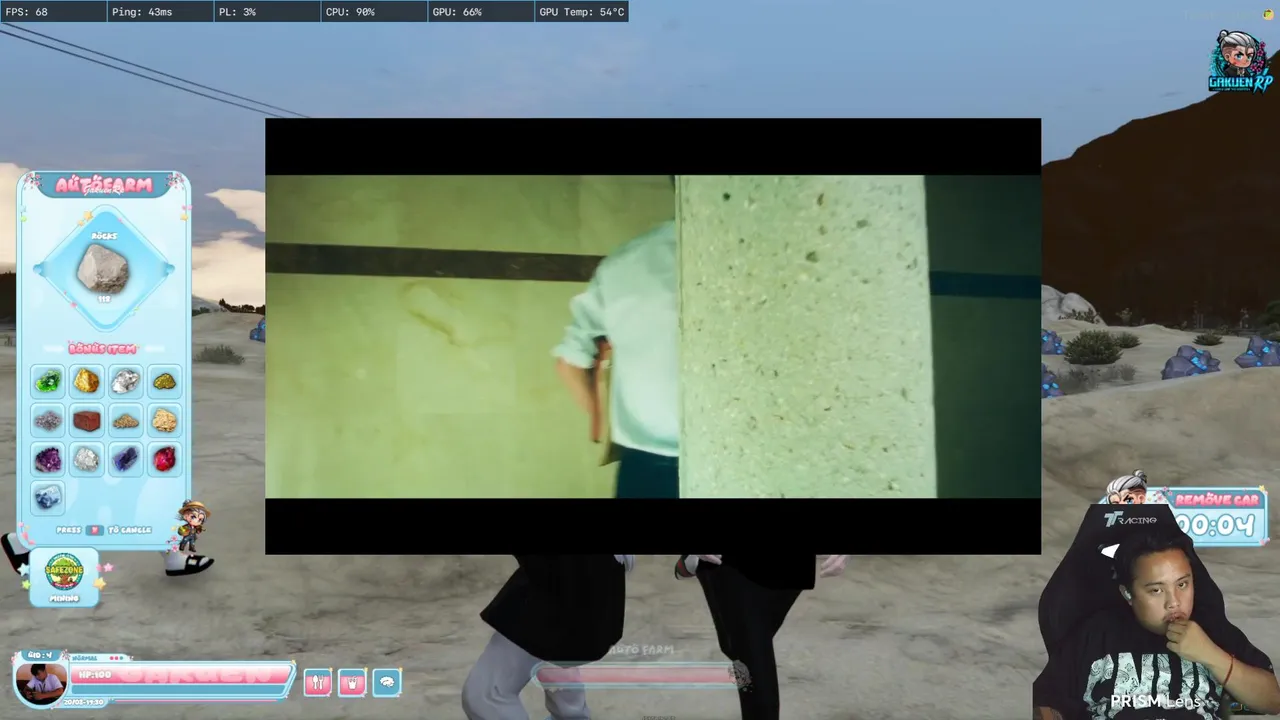Select the white crystal bonus item
1280x720 pixels.
pyautogui.click(x=87, y=459)
